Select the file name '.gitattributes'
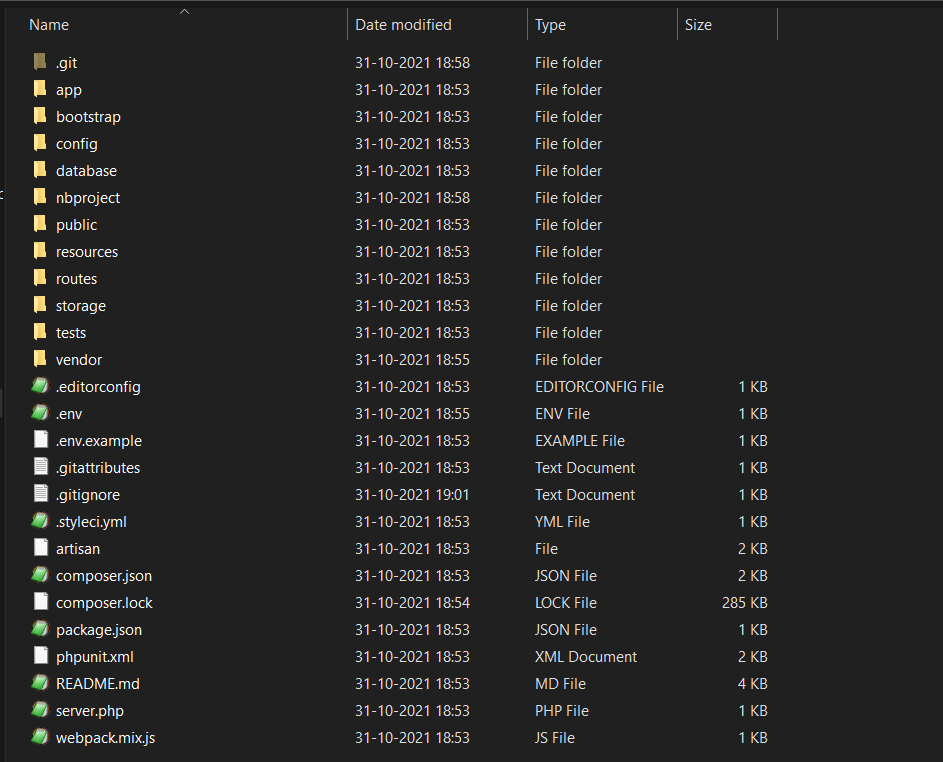This screenshot has height=762, width=943. click(97, 468)
